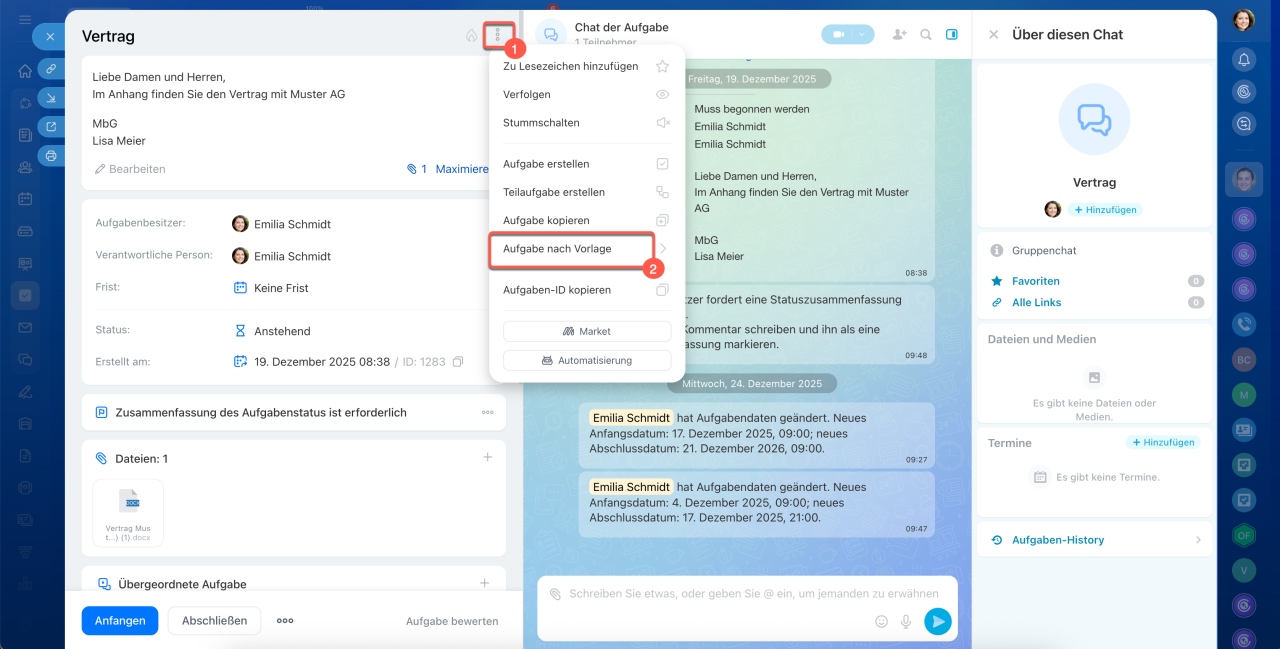Click the Anfangen button

click(120, 620)
